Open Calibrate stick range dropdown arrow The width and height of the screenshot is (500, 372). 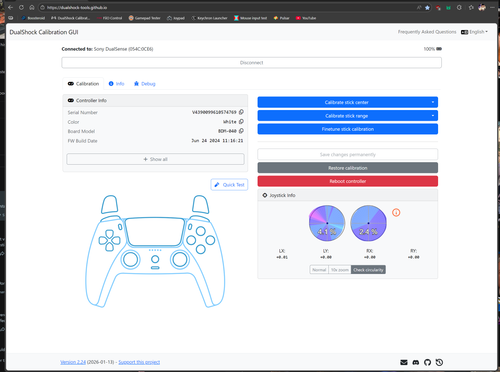pyautogui.click(x=433, y=116)
